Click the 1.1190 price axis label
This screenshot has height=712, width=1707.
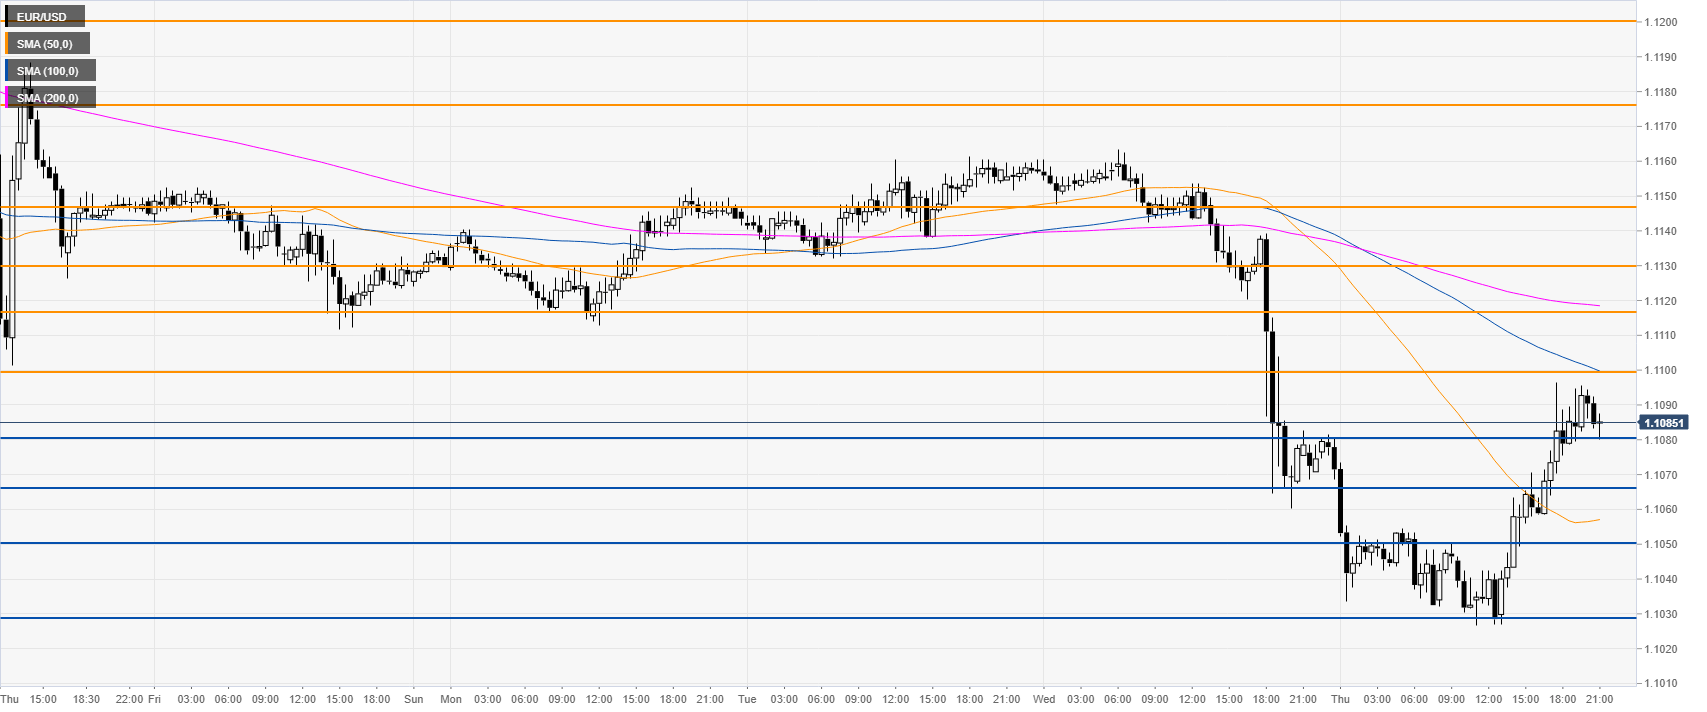[x=1660, y=57]
